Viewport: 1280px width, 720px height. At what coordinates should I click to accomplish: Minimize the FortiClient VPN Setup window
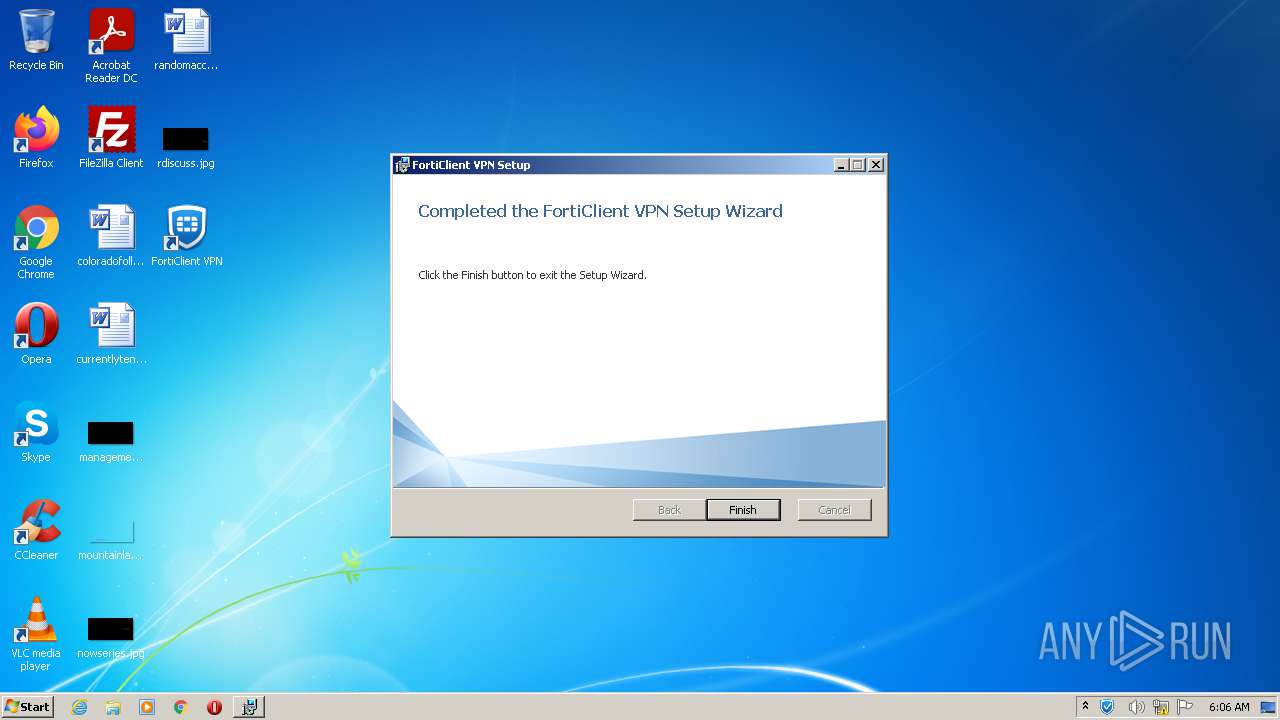(841, 165)
